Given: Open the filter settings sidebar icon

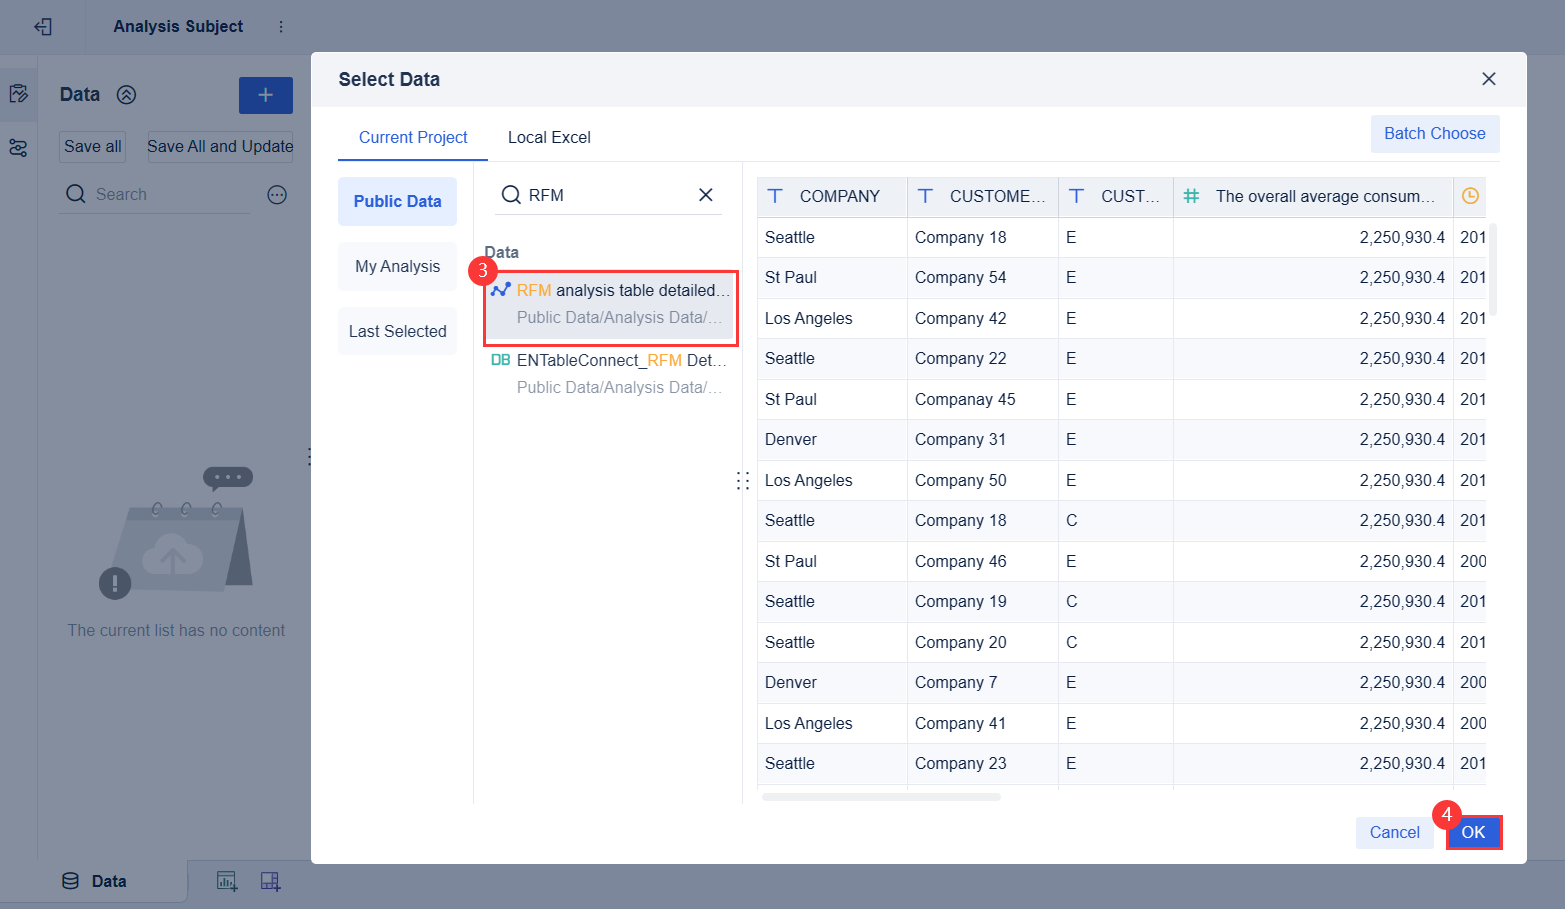Looking at the screenshot, I should click(18, 148).
